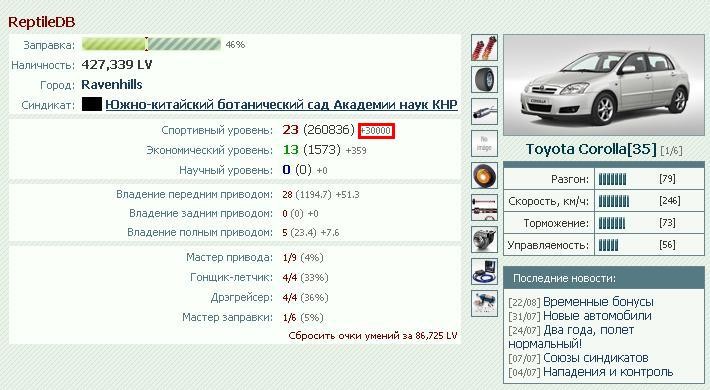Click the [56] handling value
This screenshot has width=710, height=390.
point(667,245)
